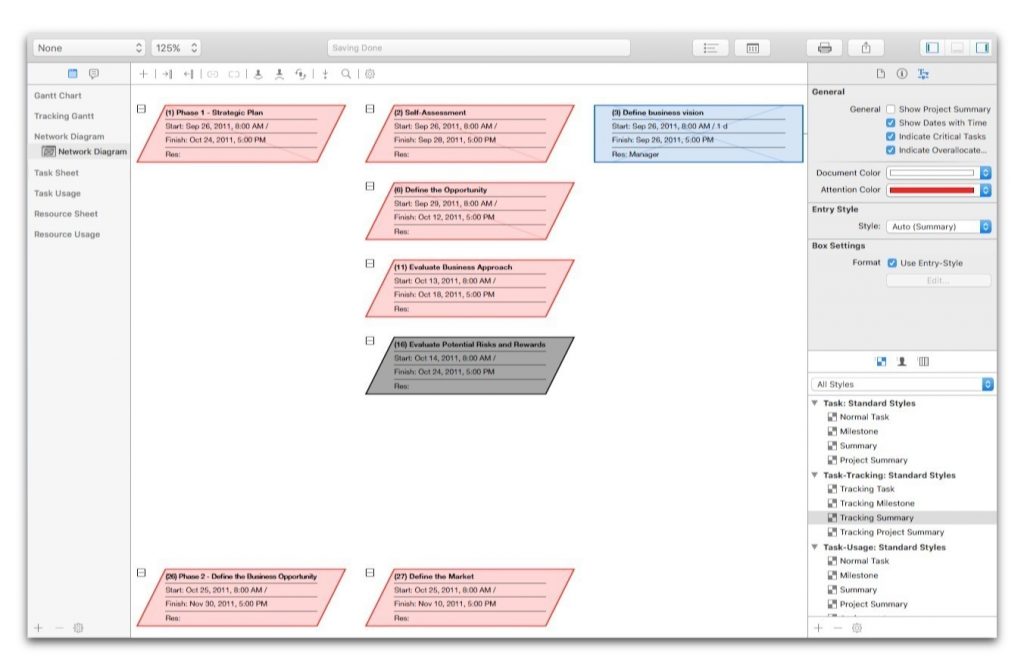
Task: Click the indent arrow icon in the toolbar
Action: [167, 74]
